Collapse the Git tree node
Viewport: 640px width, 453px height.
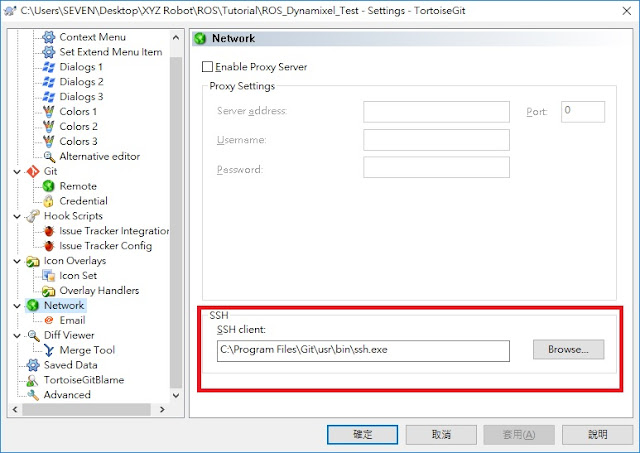tap(17, 172)
